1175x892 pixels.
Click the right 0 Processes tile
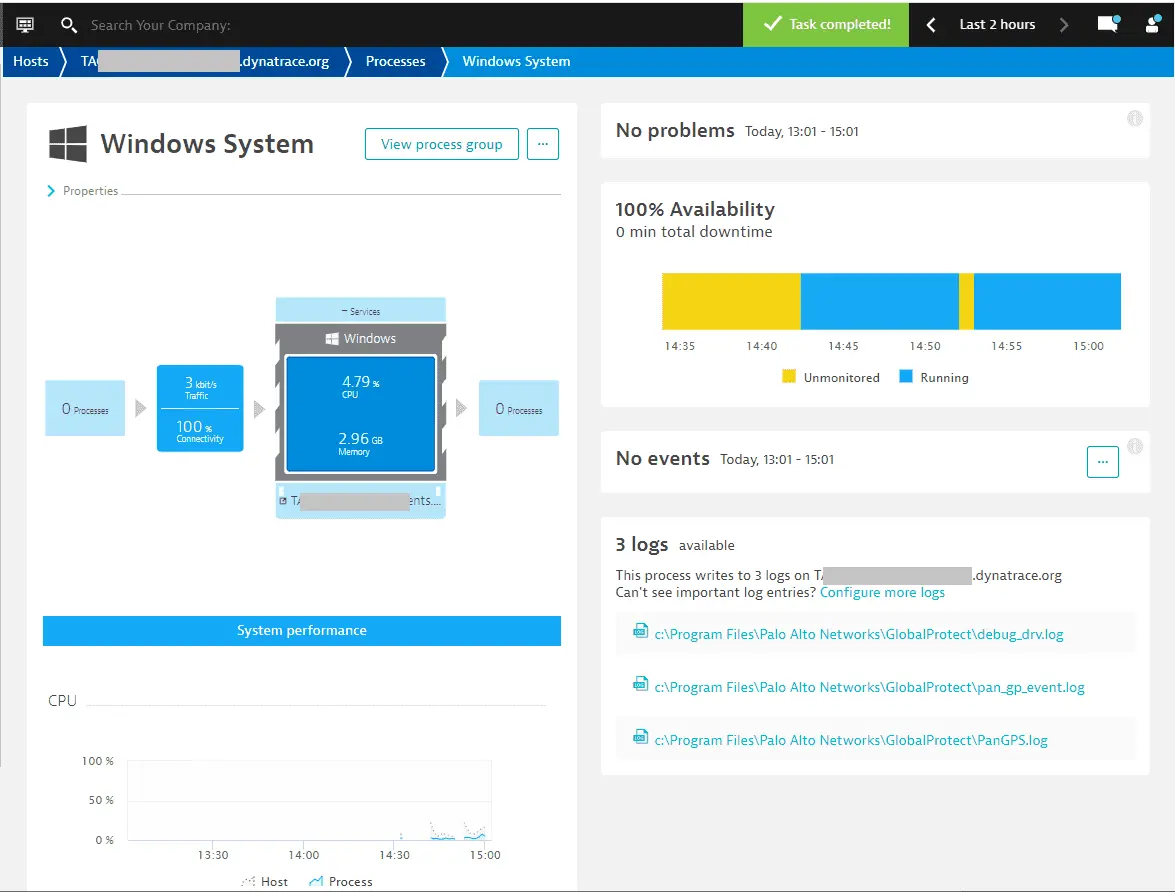pyautogui.click(x=519, y=409)
